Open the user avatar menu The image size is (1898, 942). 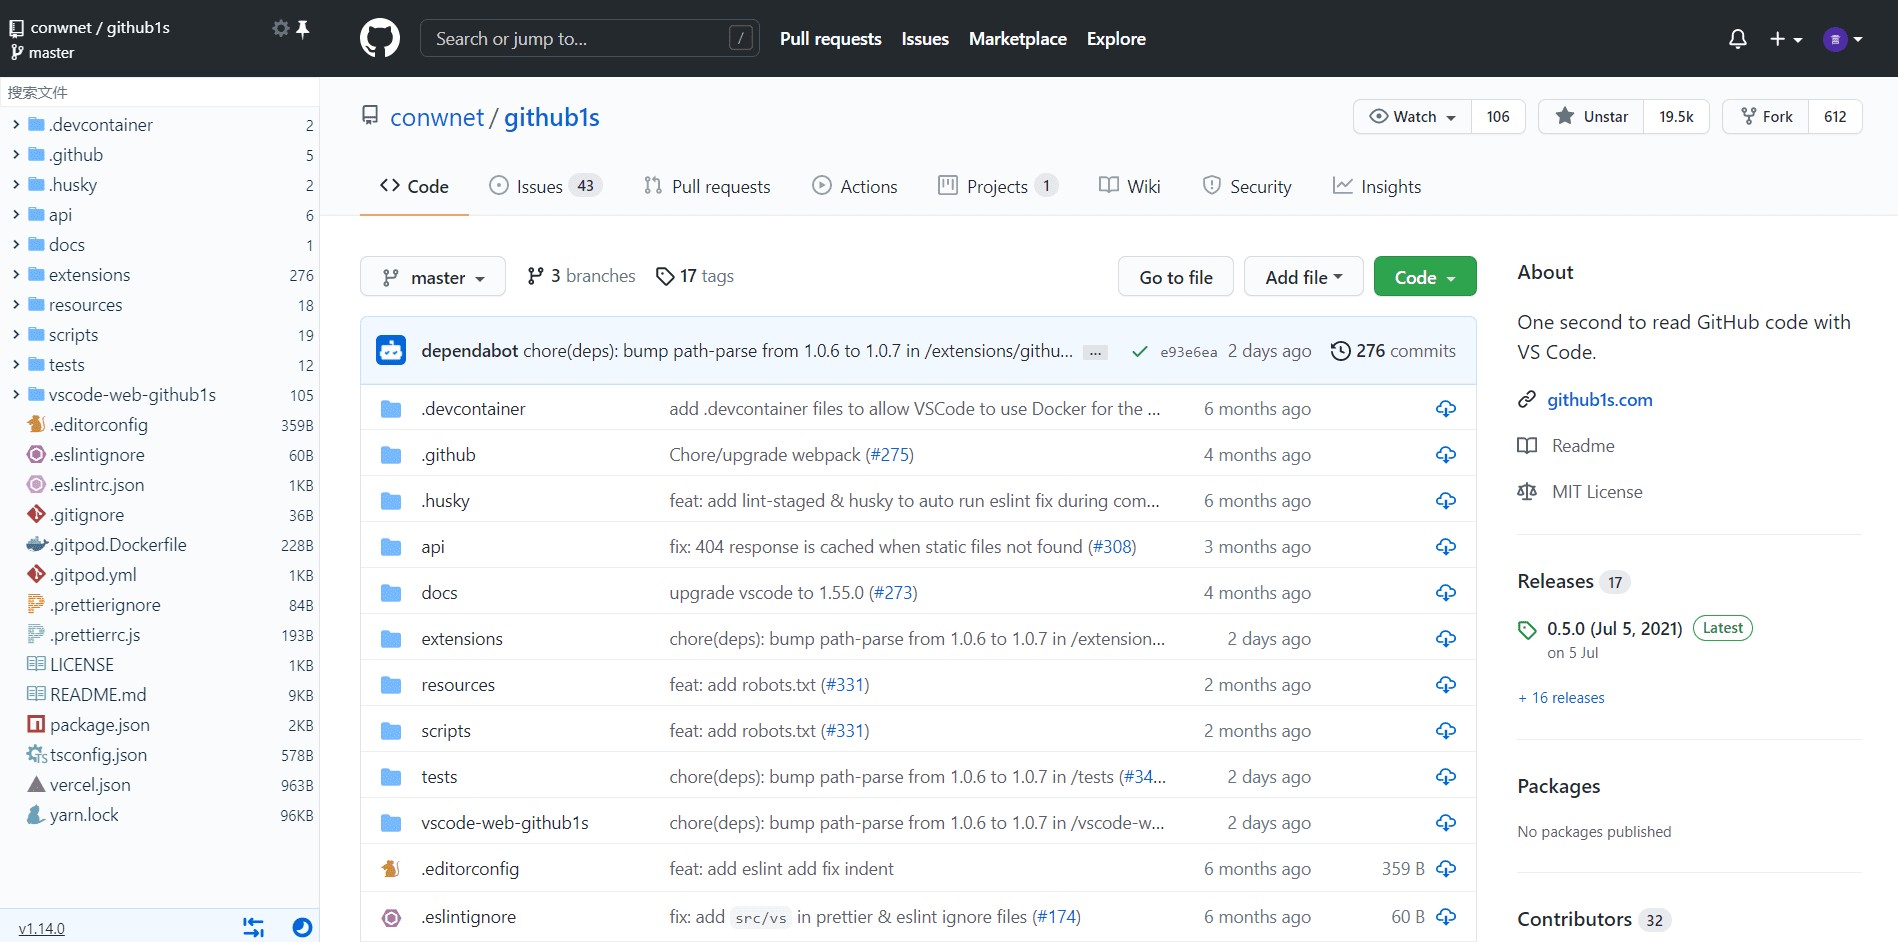click(1842, 39)
